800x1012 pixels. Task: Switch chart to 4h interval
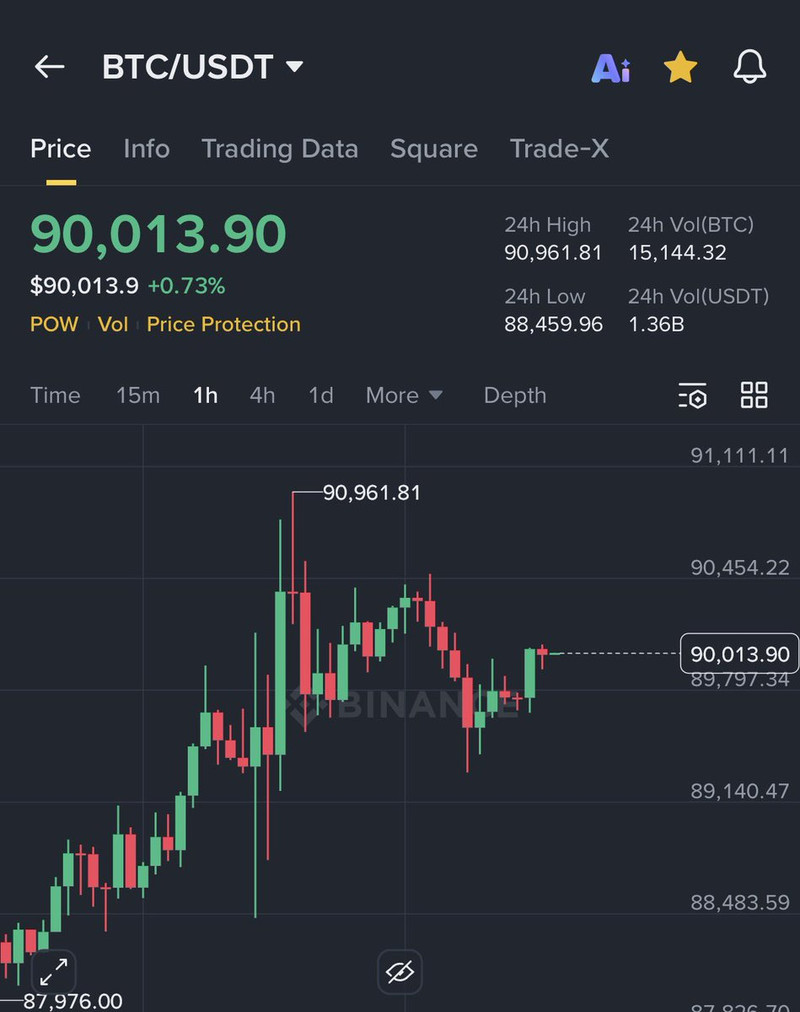tap(262, 395)
